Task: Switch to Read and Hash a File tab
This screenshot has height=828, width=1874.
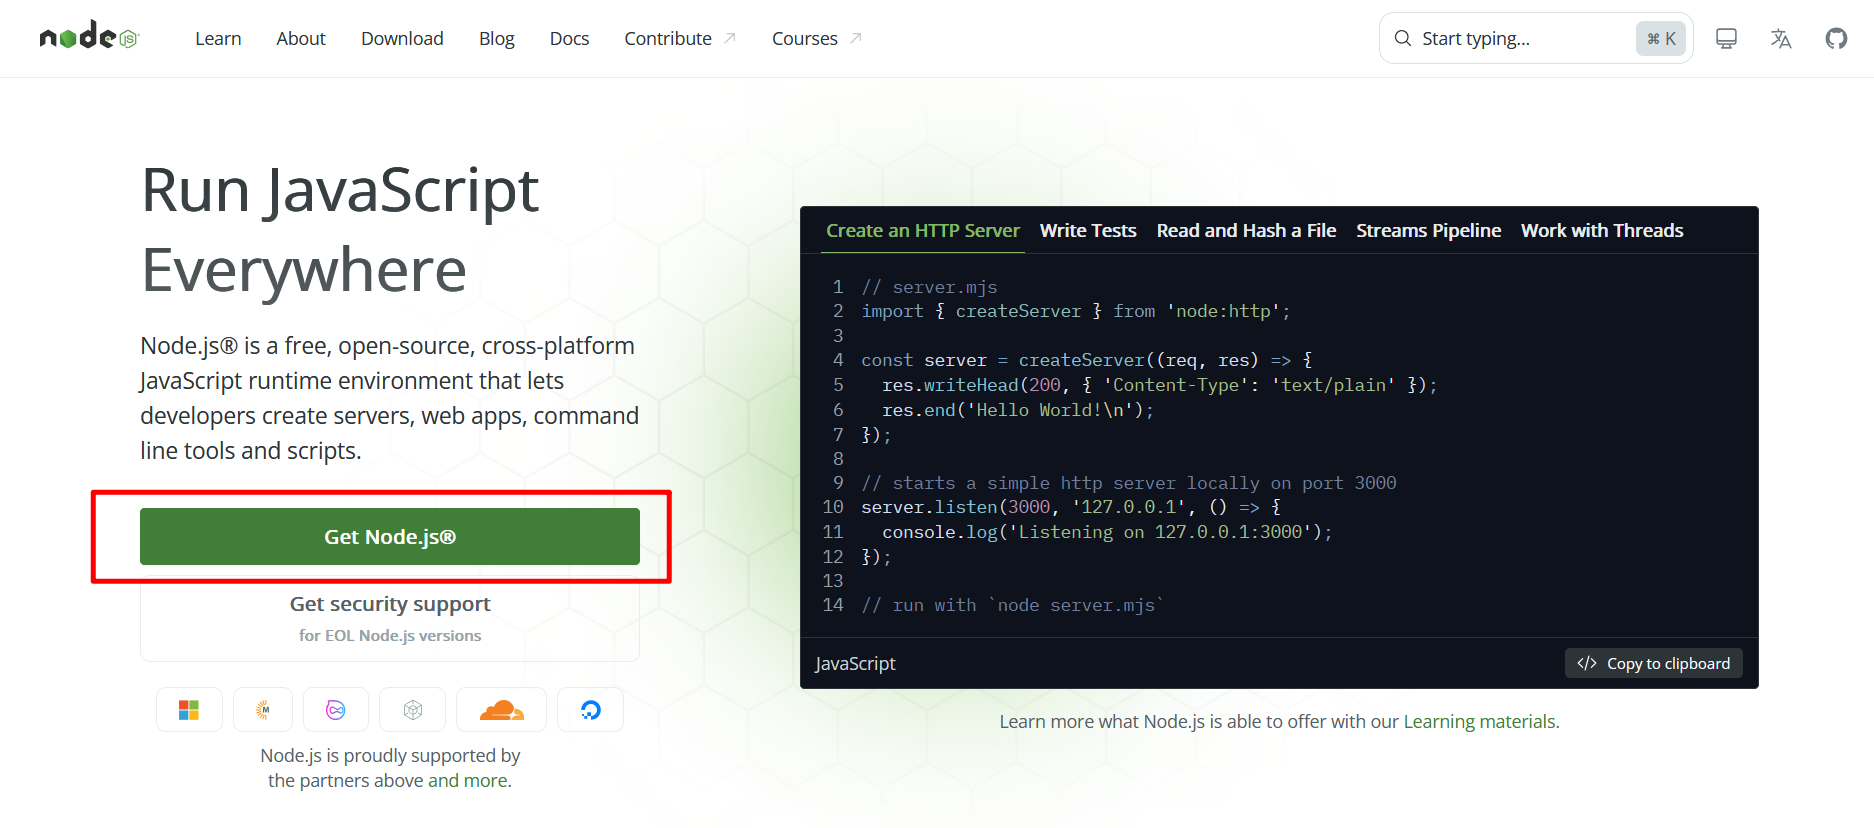Action: [x=1246, y=231]
